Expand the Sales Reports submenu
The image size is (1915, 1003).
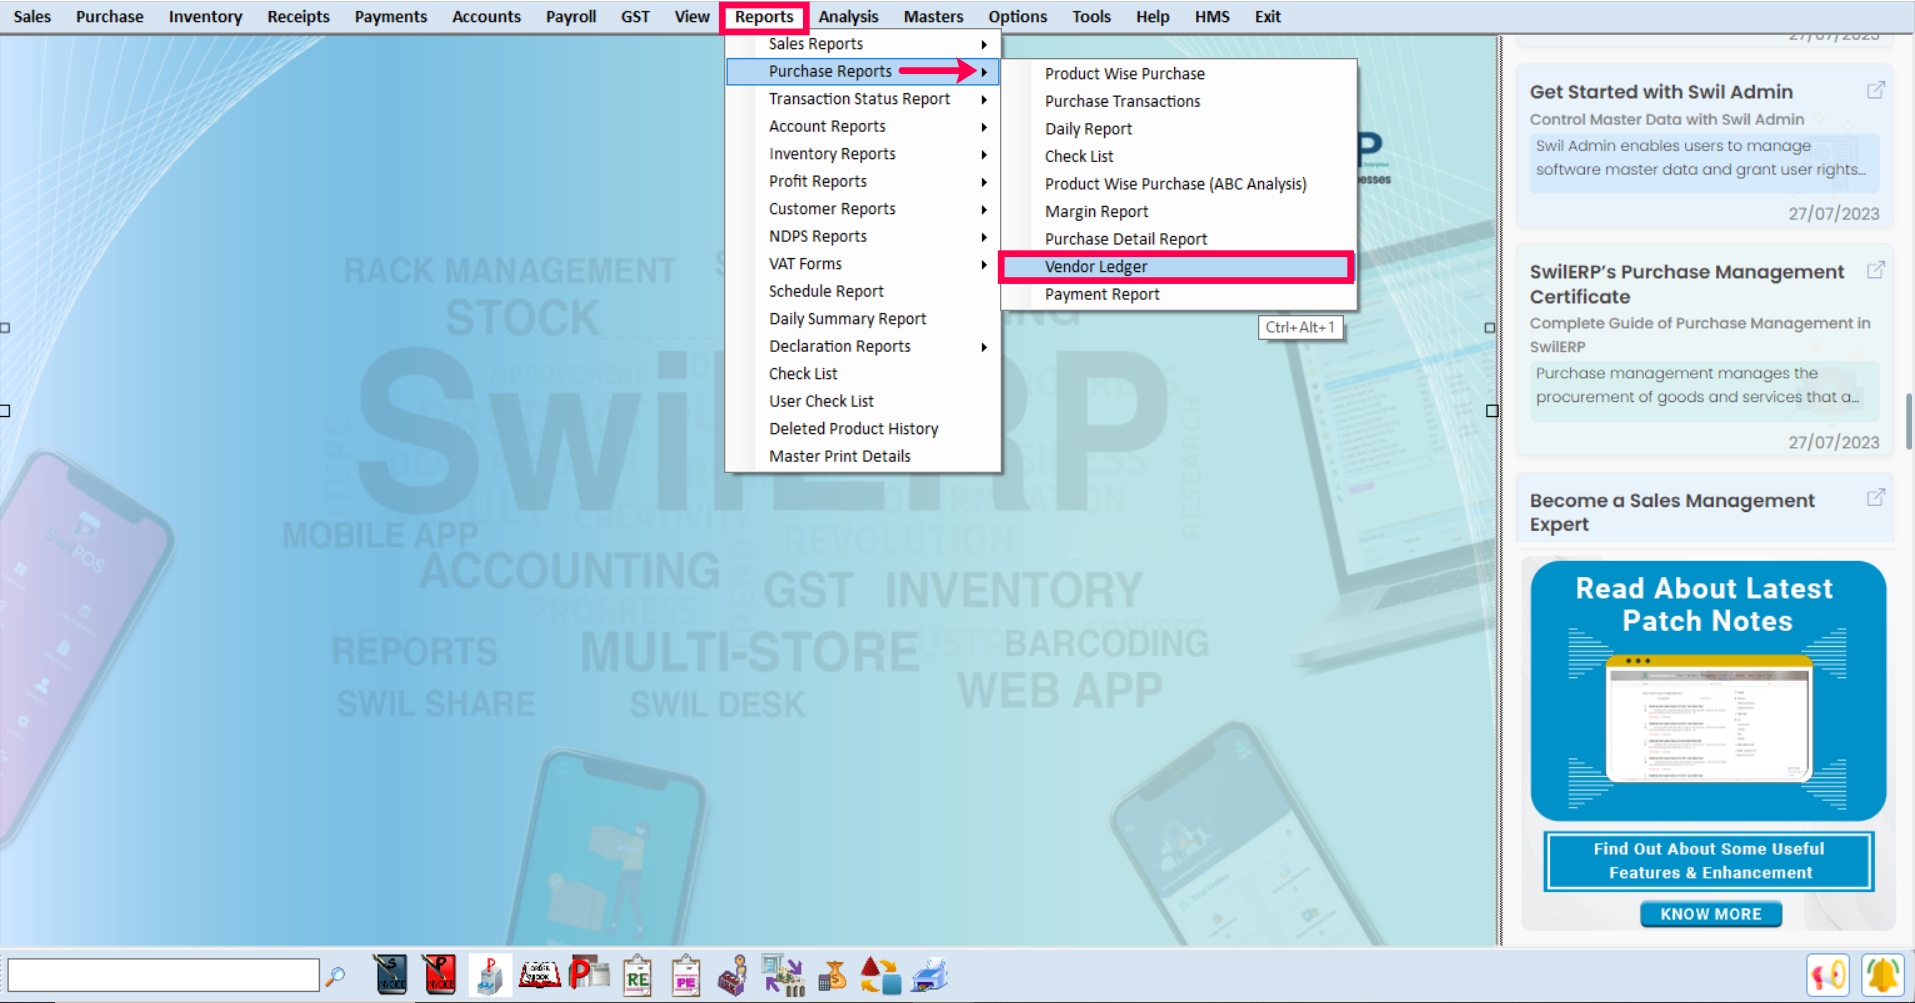pyautogui.click(x=864, y=44)
